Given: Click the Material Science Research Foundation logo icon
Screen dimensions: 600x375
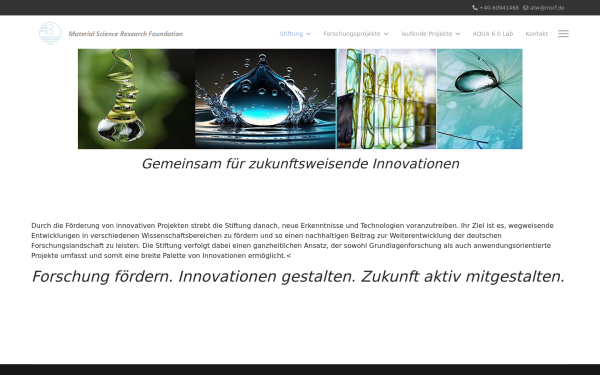Looking at the screenshot, I should coord(50,33).
